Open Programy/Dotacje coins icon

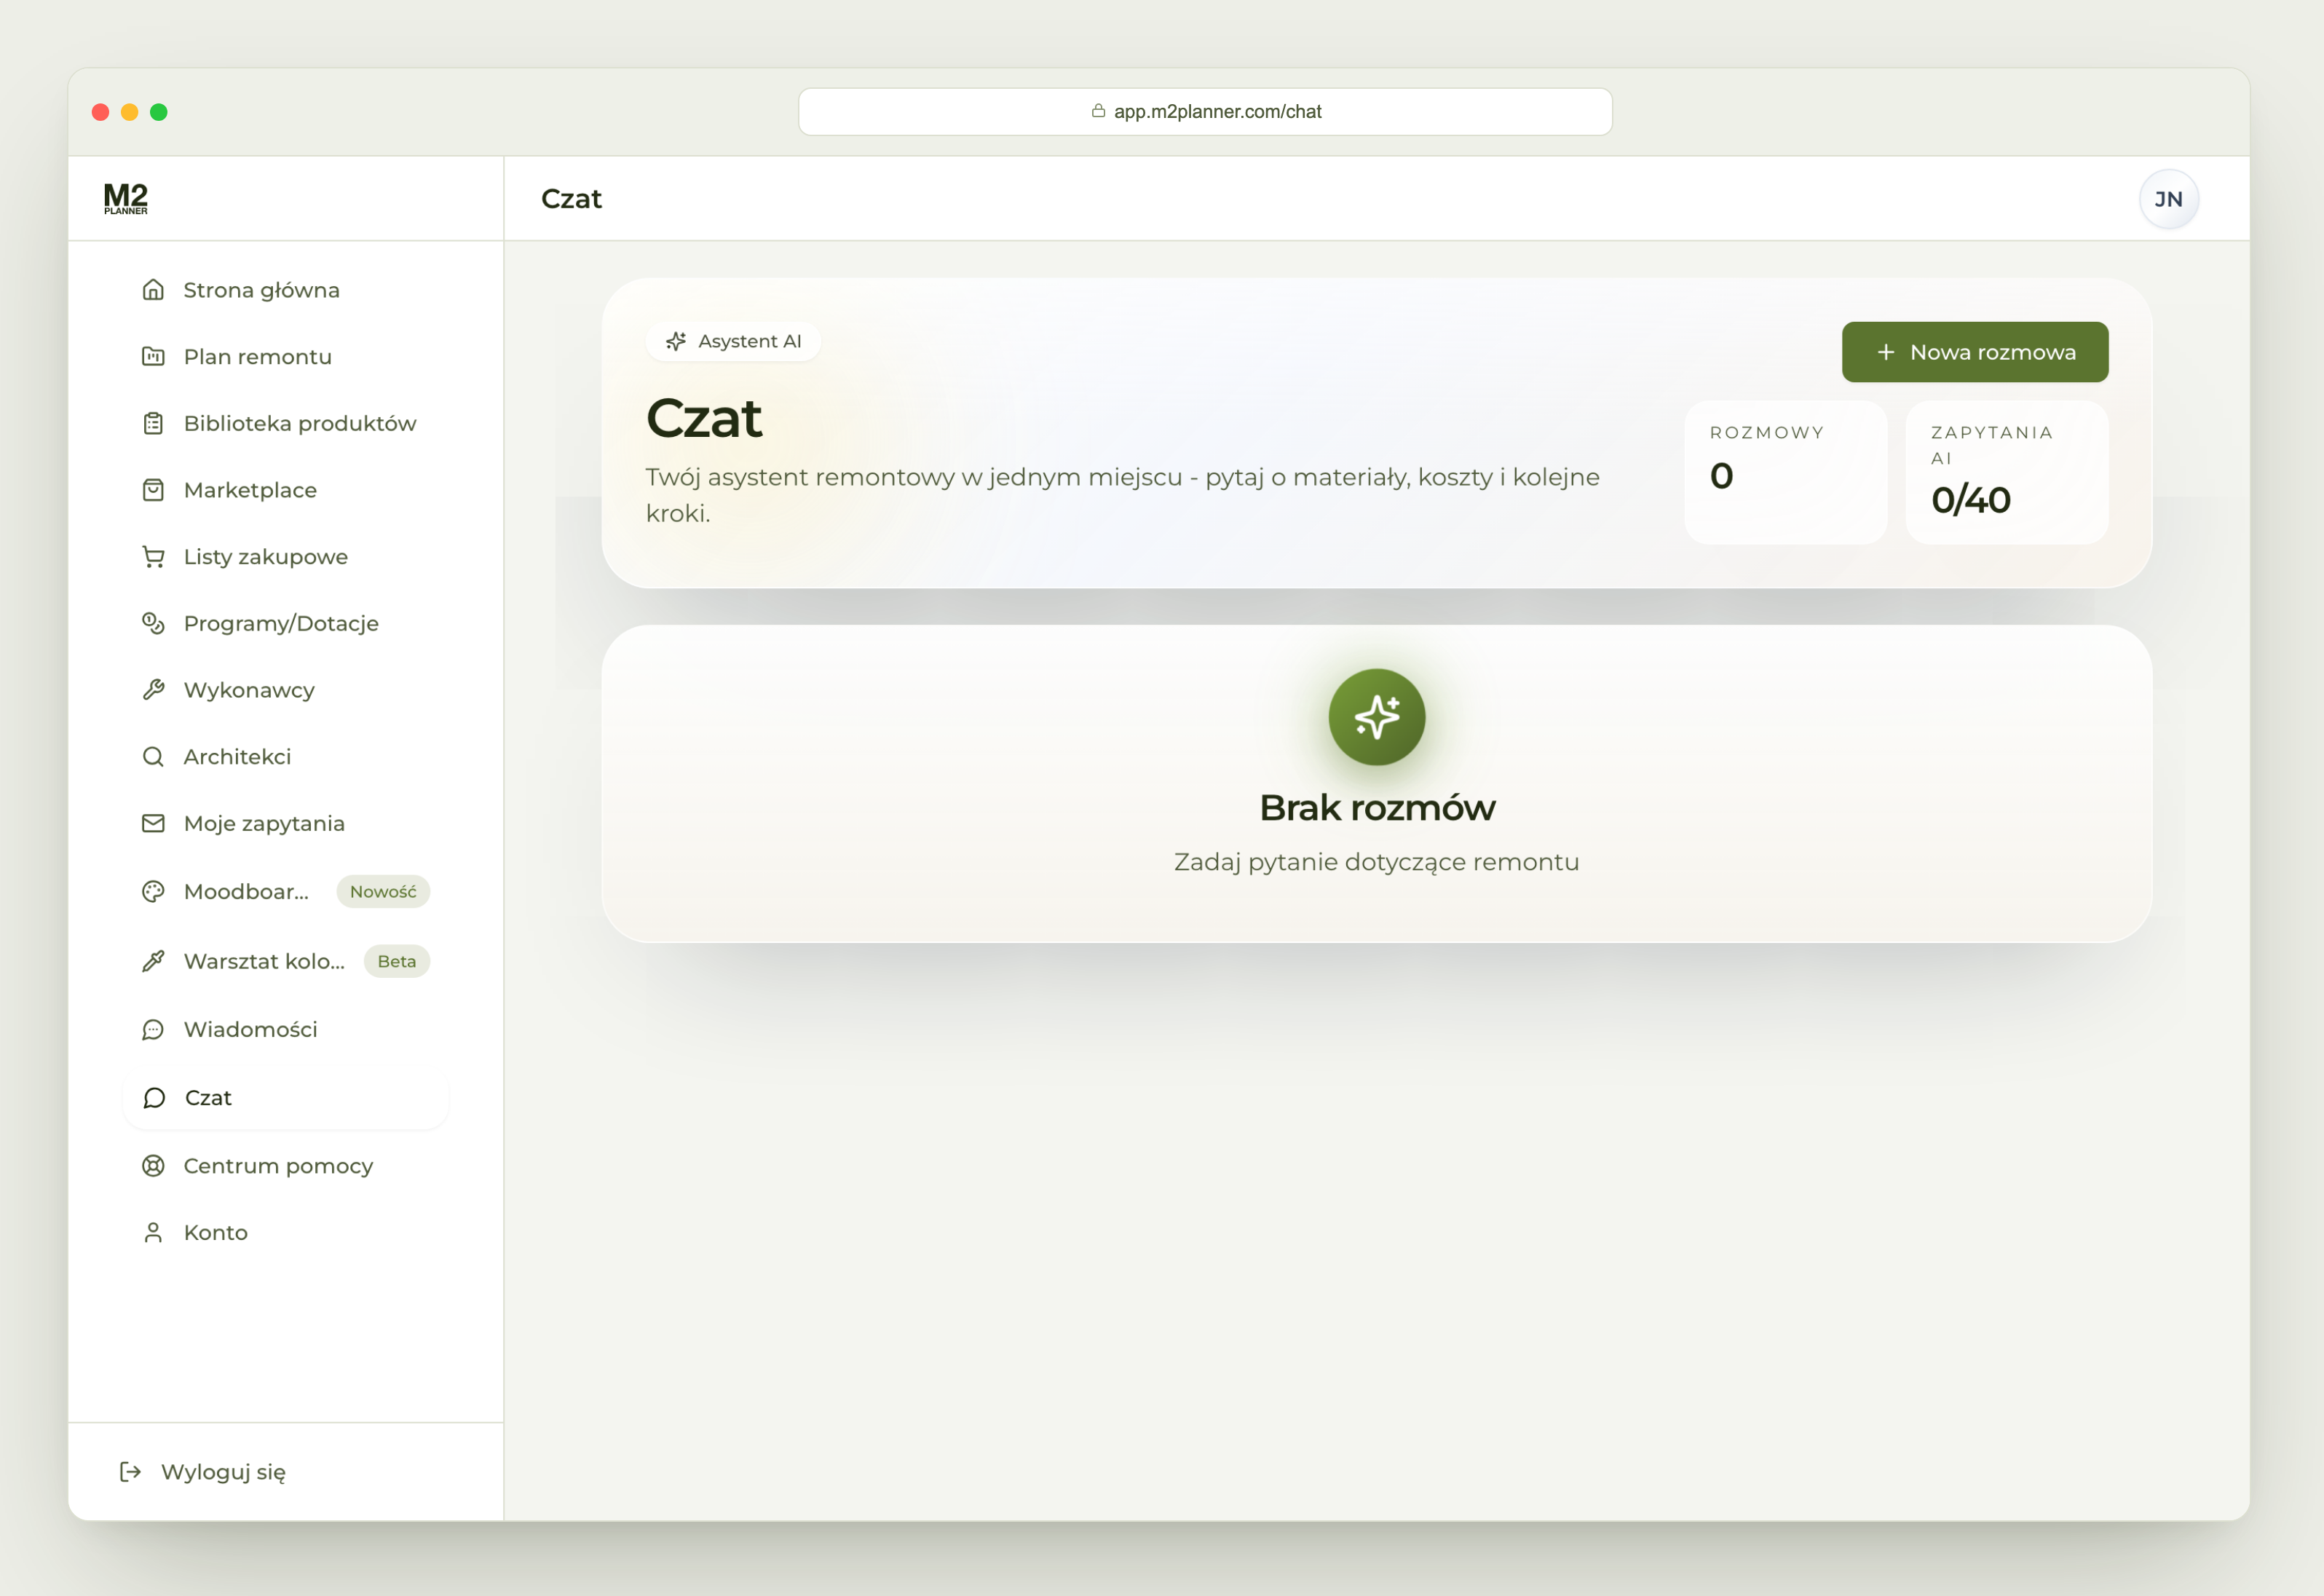tap(153, 623)
